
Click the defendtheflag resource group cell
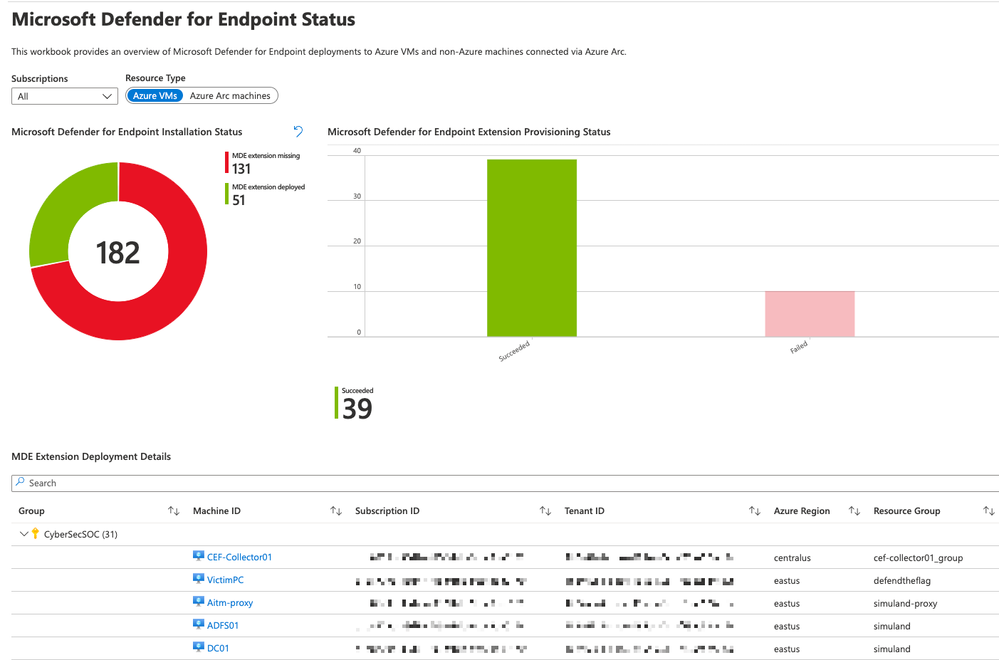pyautogui.click(x=902, y=580)
